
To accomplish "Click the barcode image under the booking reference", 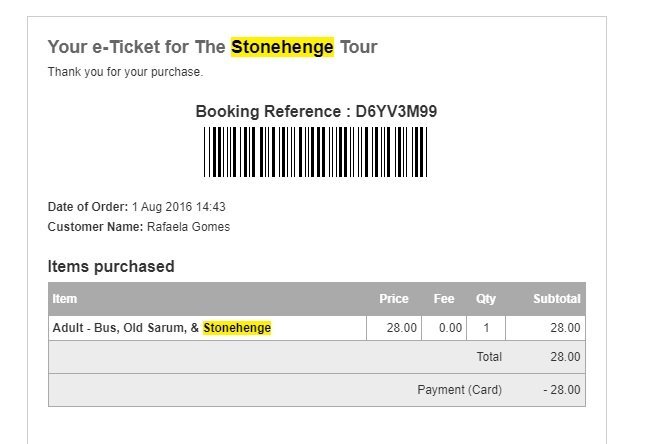I will tap(316, 153).
